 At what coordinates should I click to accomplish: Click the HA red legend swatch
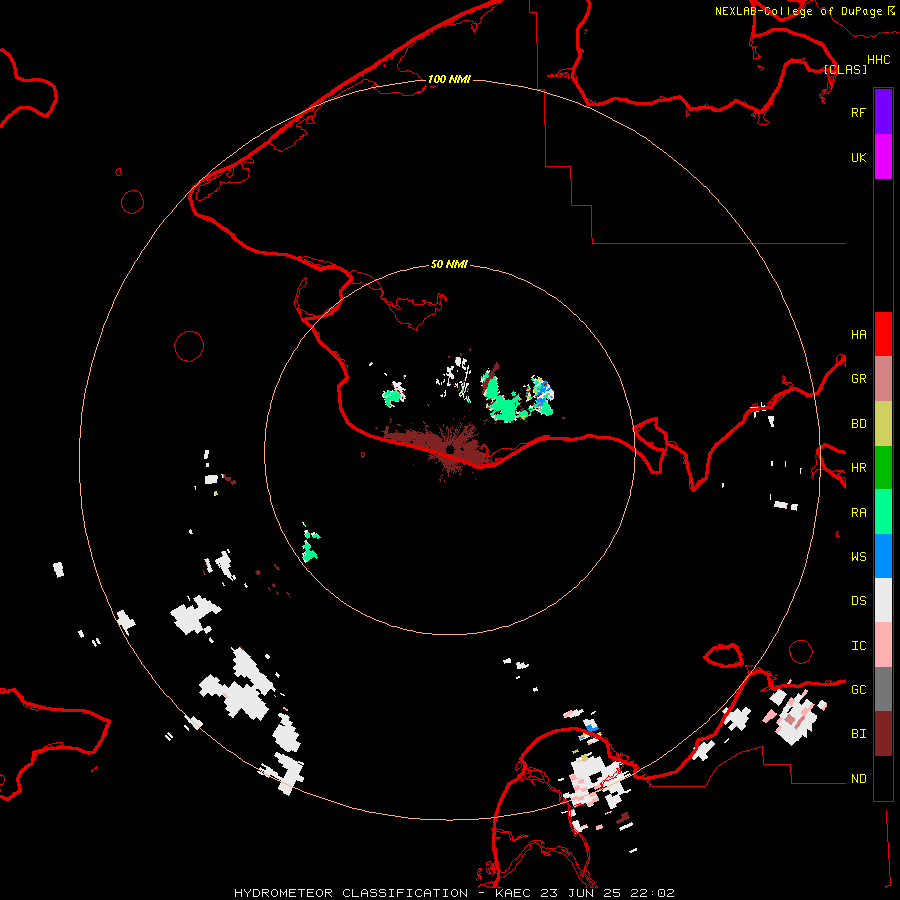883,334
